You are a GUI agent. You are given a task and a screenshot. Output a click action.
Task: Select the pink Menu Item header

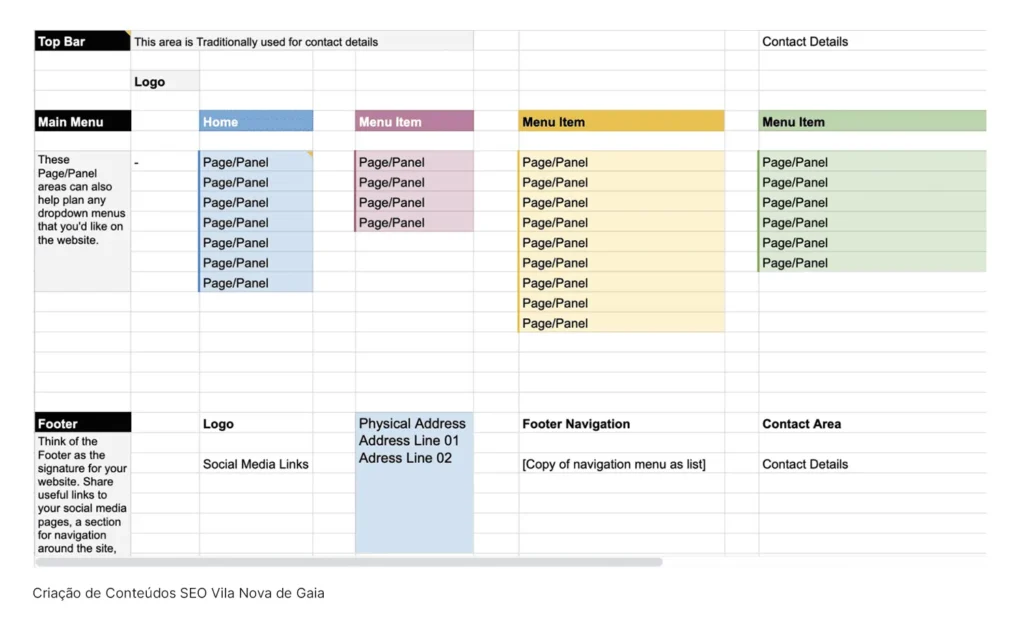point(414,122)
